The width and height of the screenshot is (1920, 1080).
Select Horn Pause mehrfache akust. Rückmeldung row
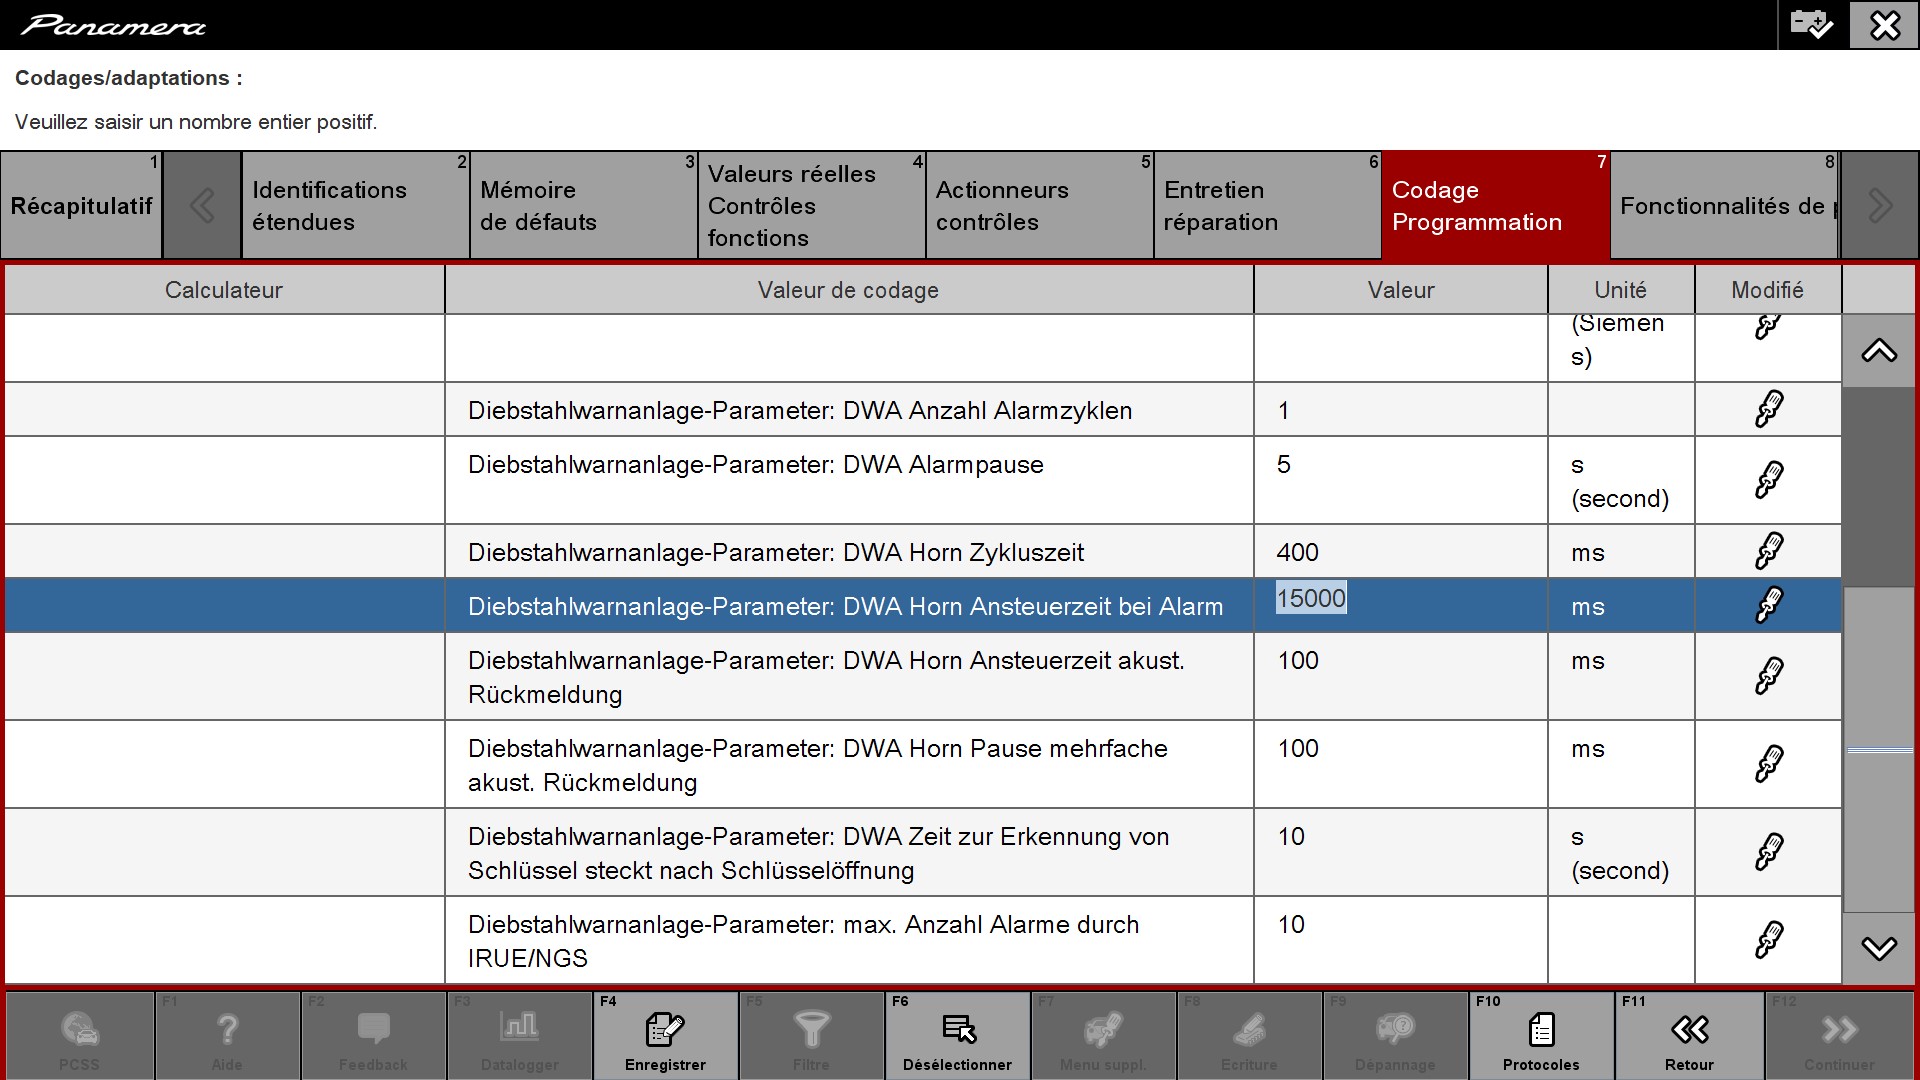pos(923,764)
